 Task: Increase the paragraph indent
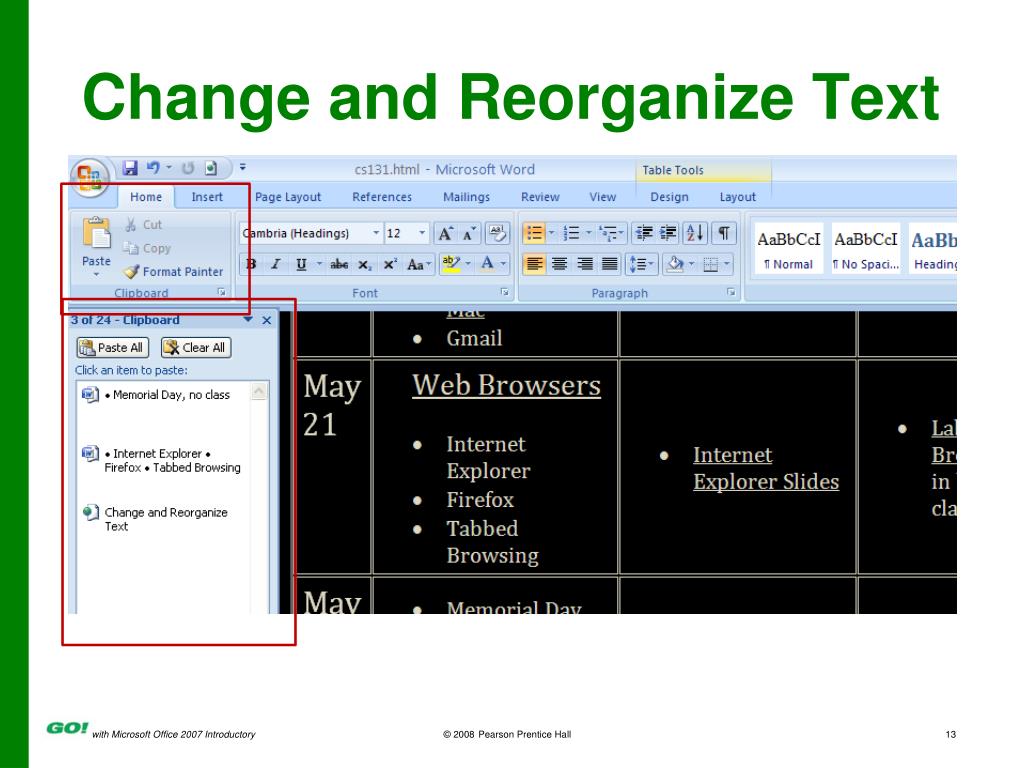point(667,233)
